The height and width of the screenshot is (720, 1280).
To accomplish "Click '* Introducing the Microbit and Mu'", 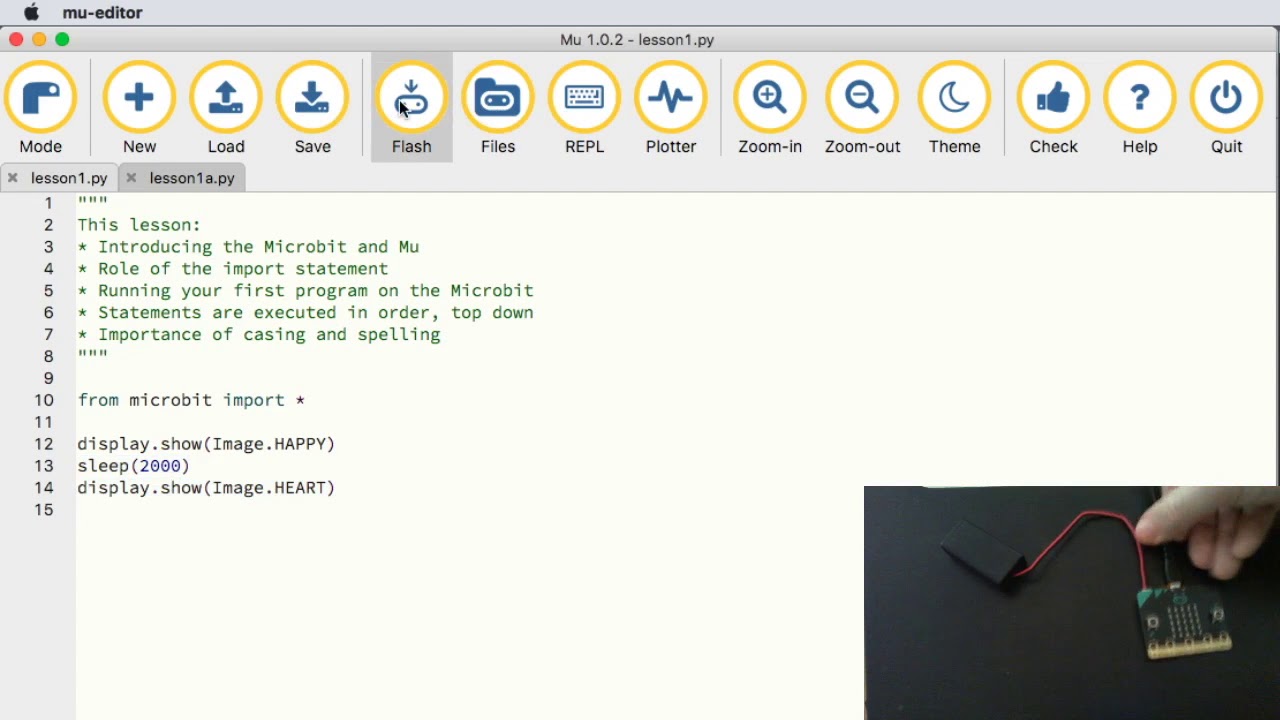I will point(249,247).
